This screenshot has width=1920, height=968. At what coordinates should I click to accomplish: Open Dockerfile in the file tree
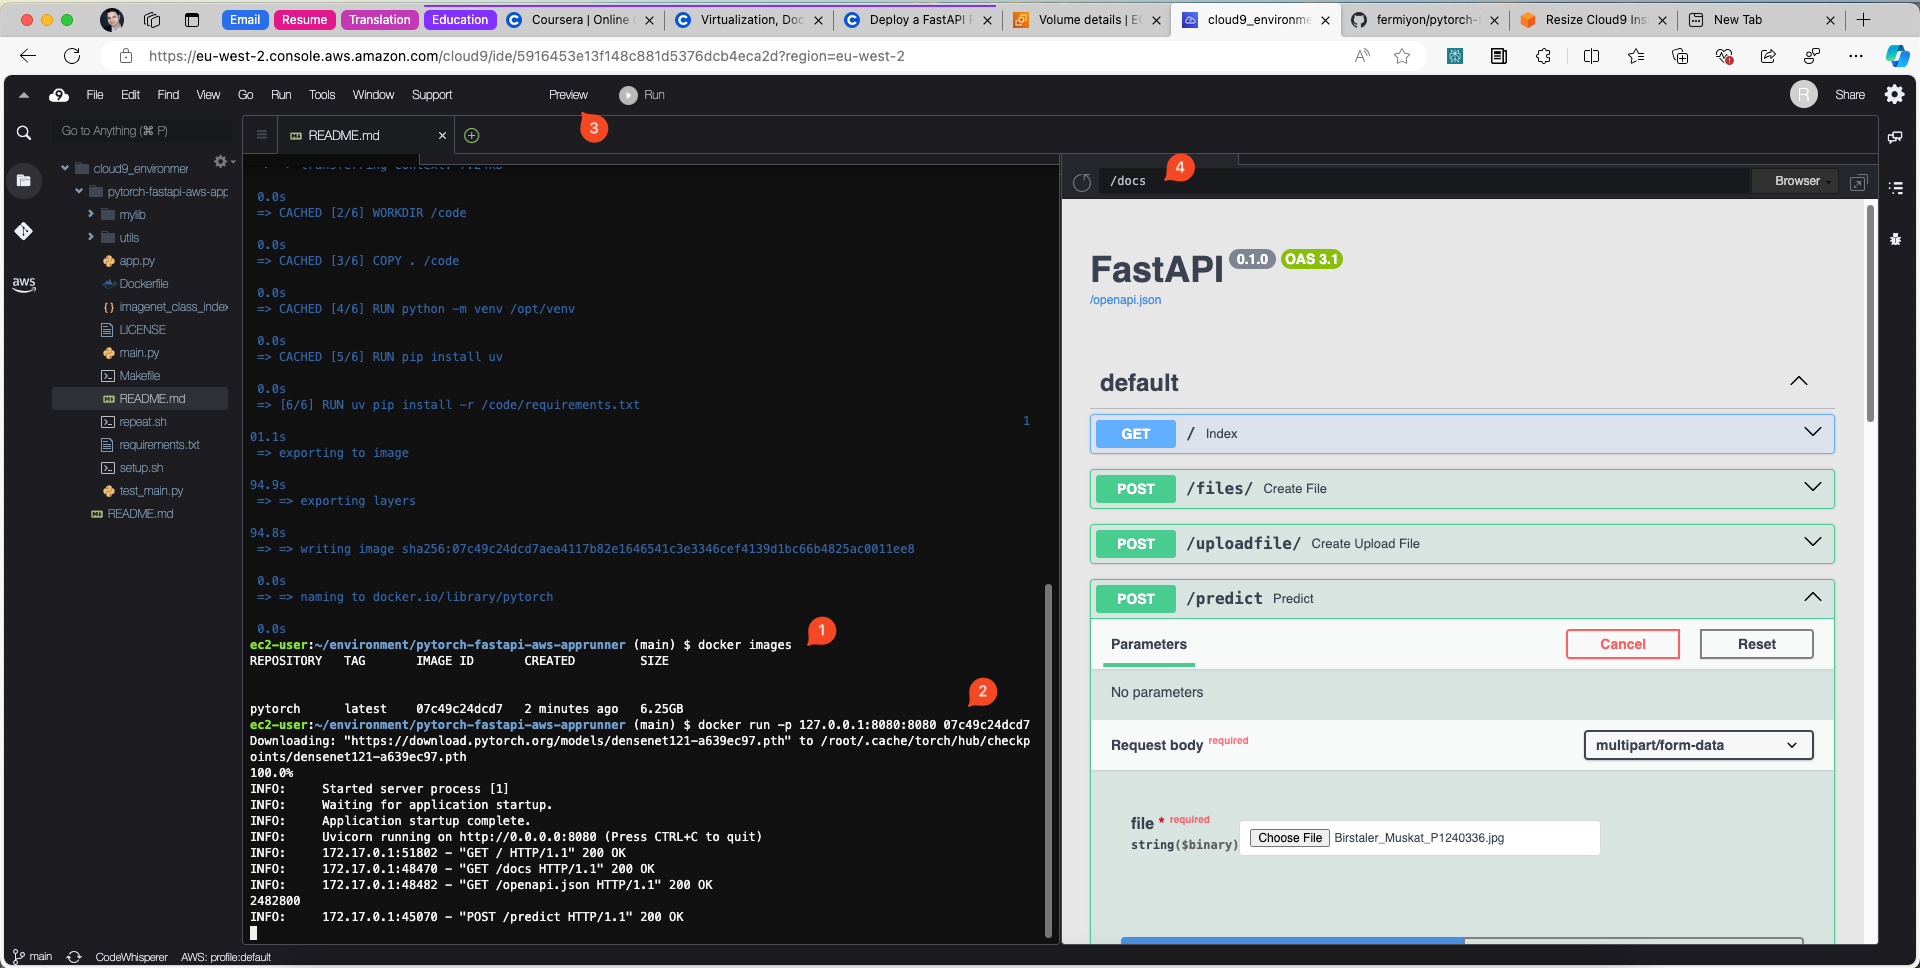click(x=143, y=284)
